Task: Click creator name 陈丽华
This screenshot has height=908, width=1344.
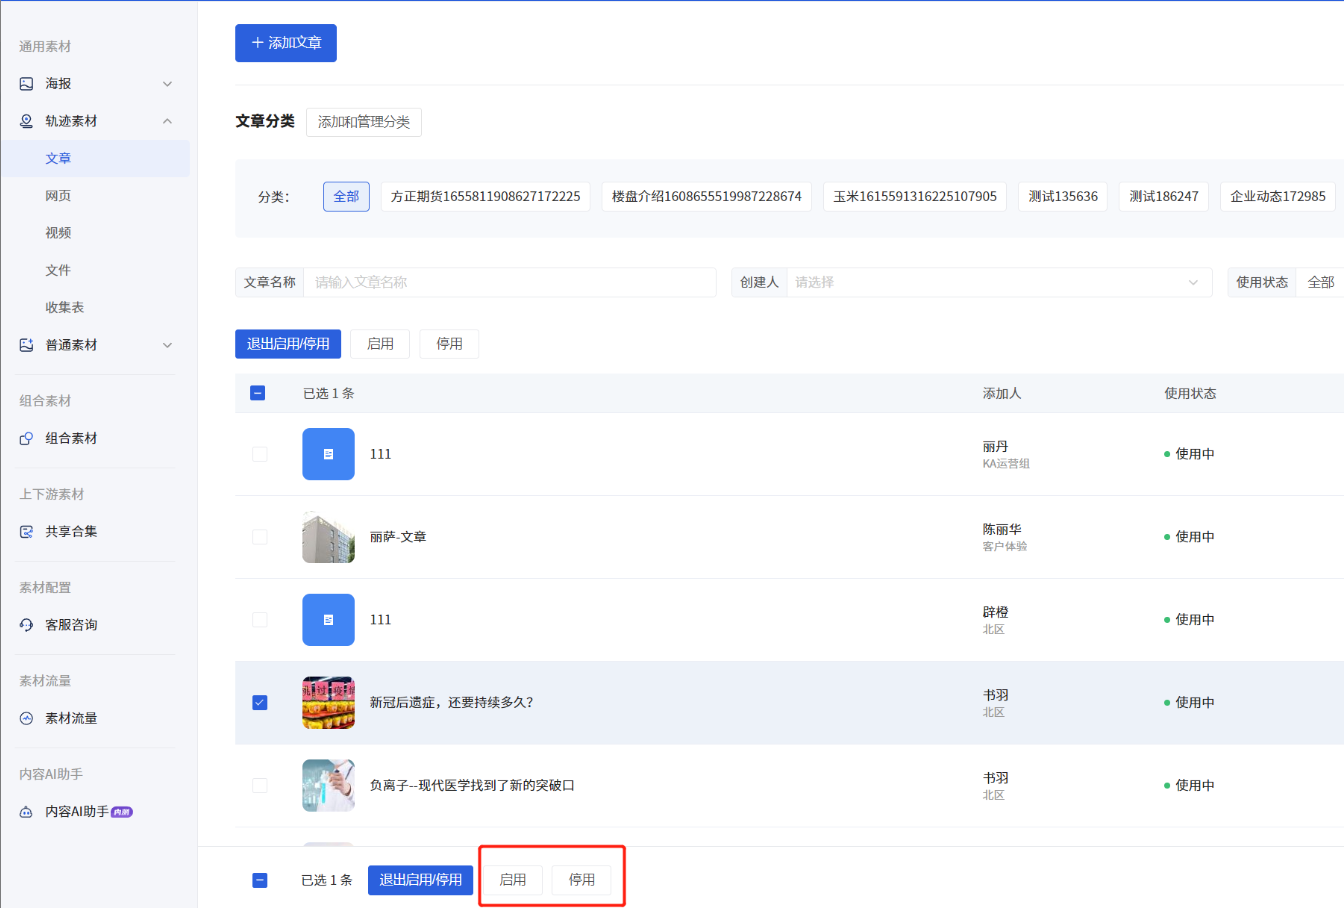Action: 1002,529
